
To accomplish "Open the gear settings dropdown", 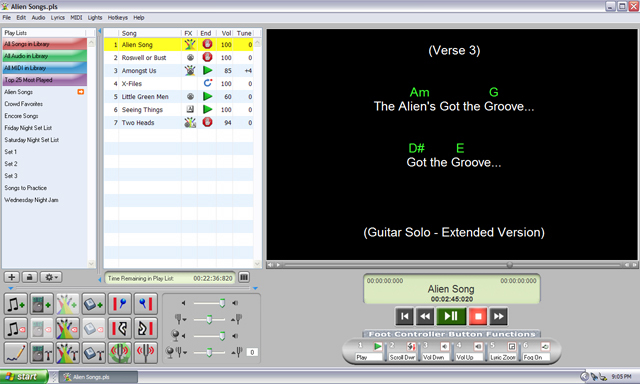I will [x=51, y=277].
